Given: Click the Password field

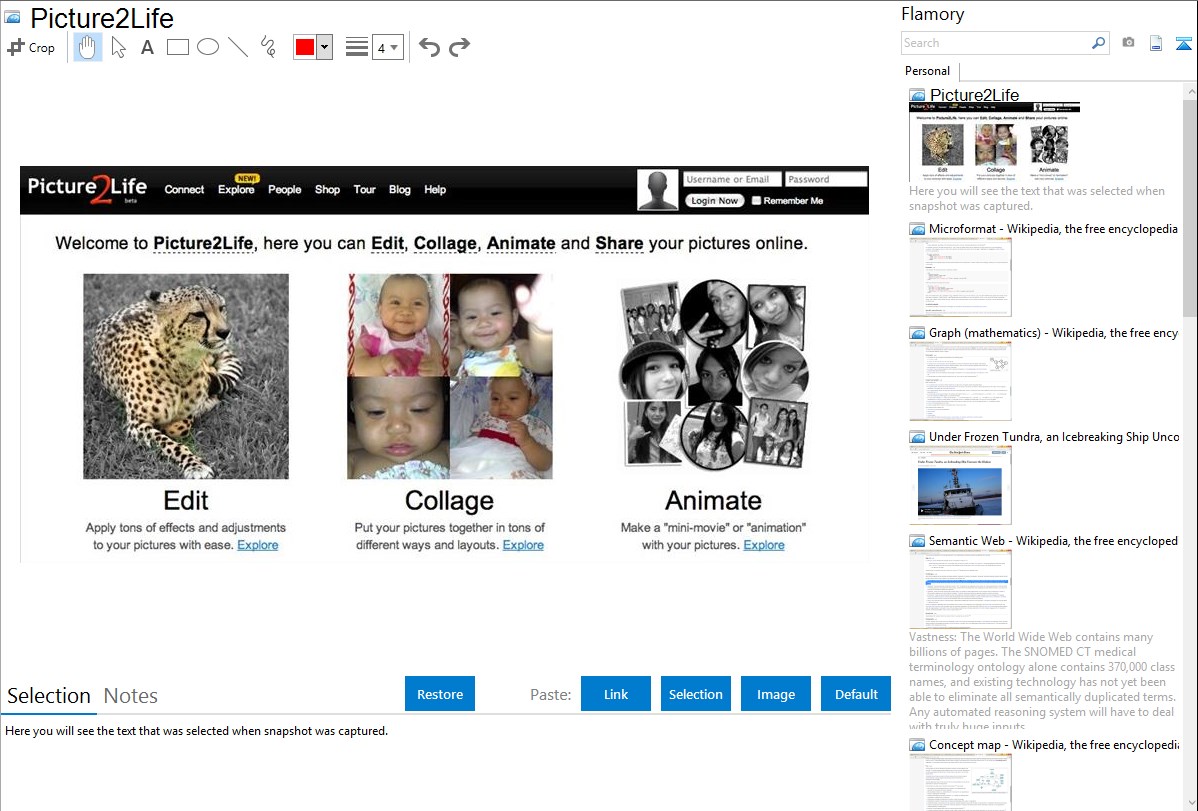Looking at the screenshot, I should click(x=826, y=180).
